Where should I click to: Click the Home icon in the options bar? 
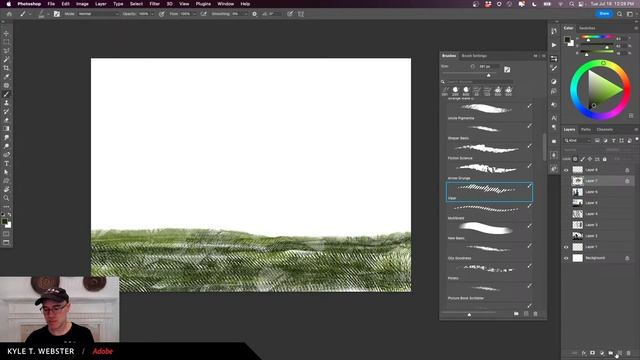9,14
